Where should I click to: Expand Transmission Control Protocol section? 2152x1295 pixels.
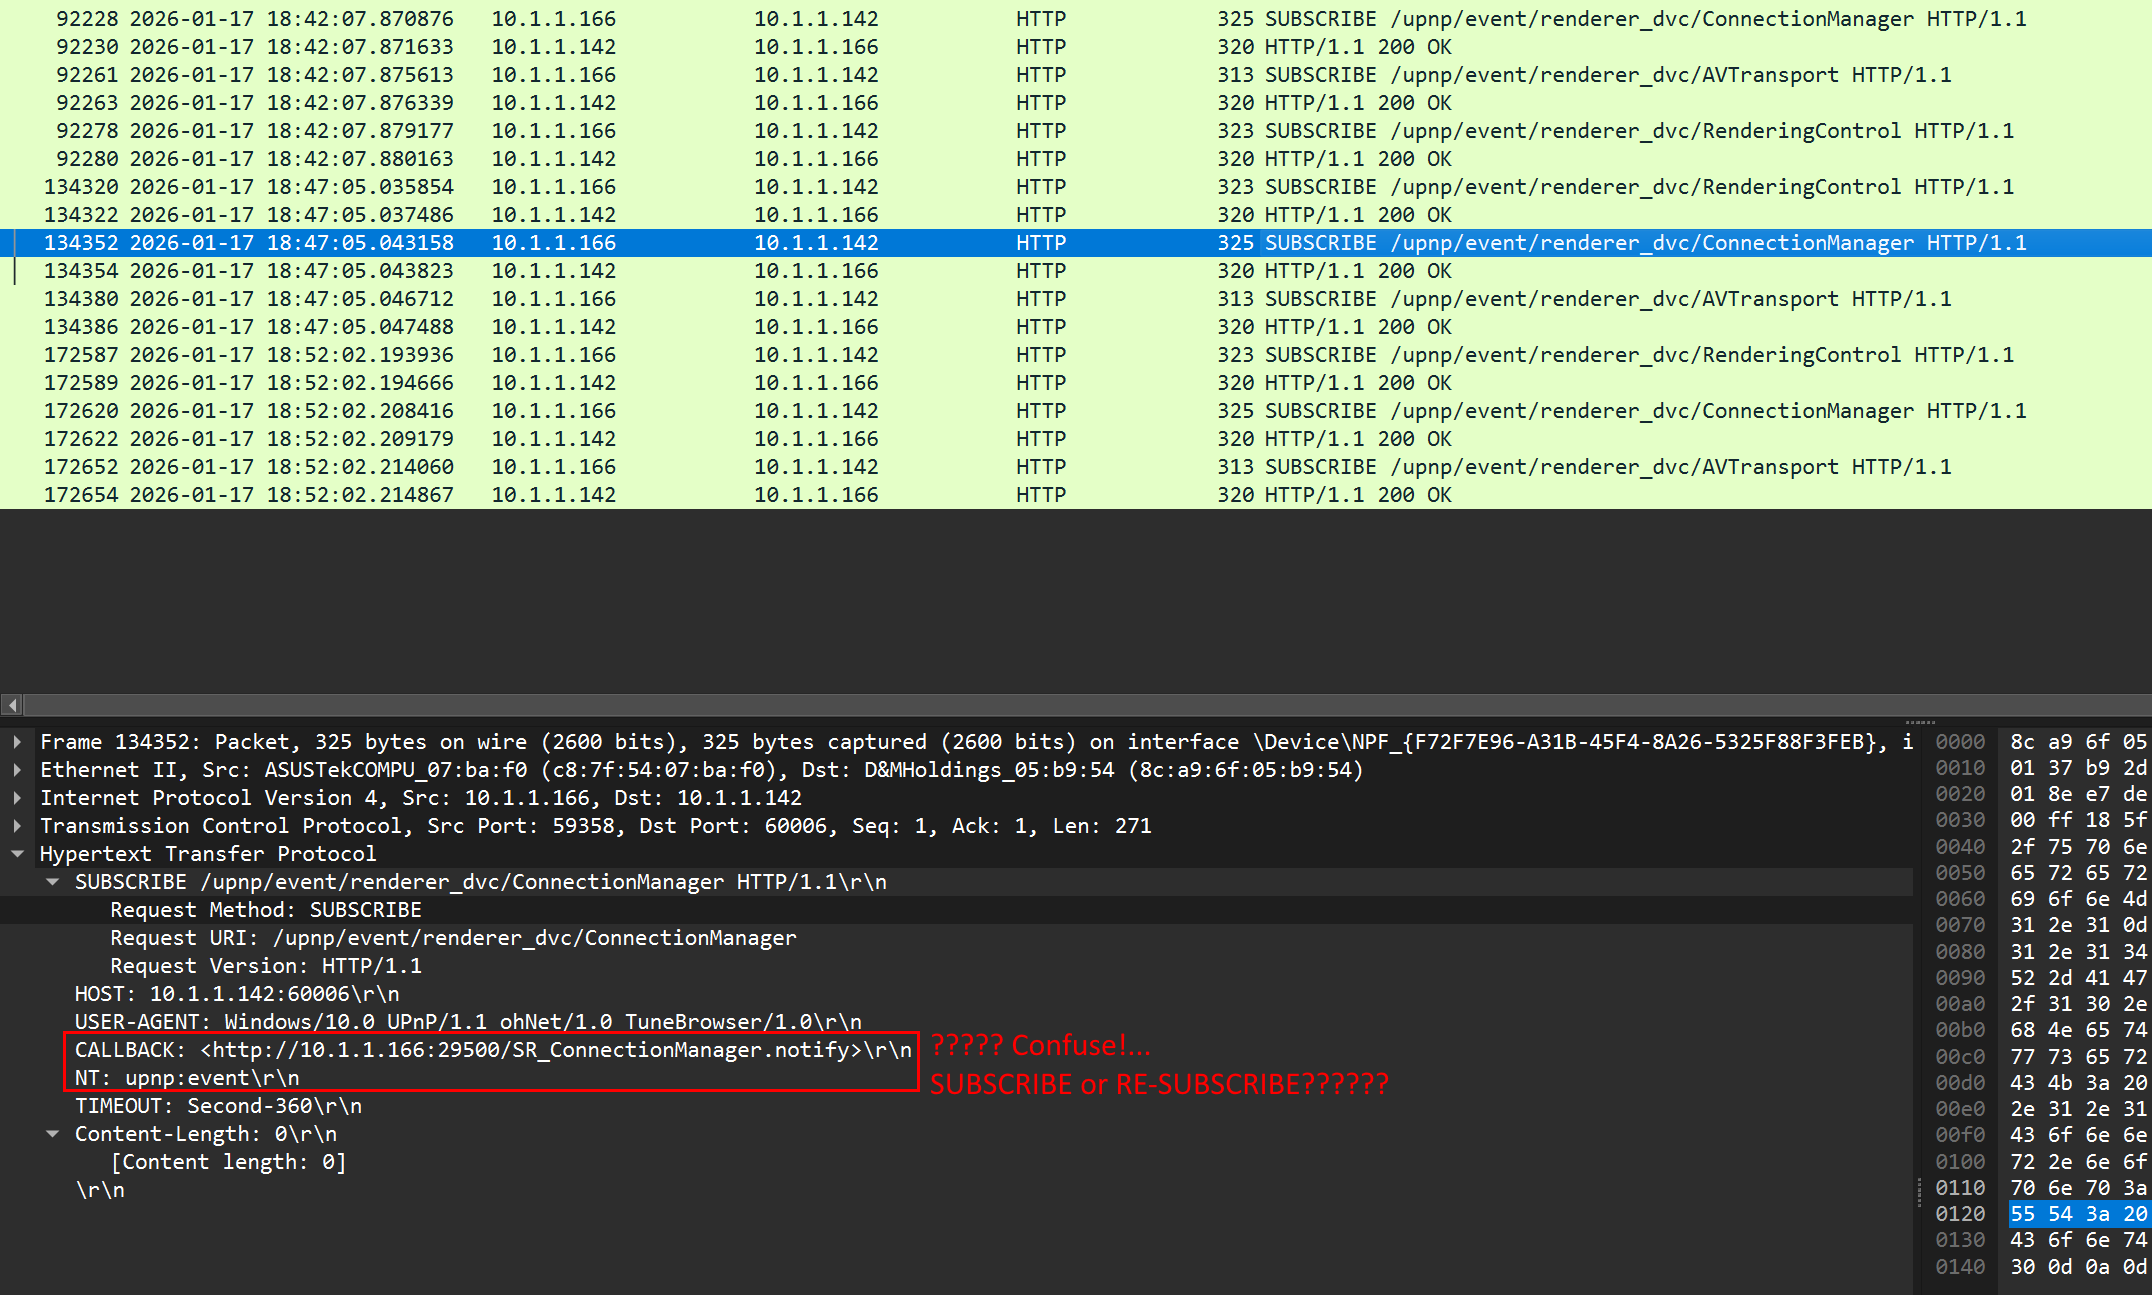tap(17, 826)
